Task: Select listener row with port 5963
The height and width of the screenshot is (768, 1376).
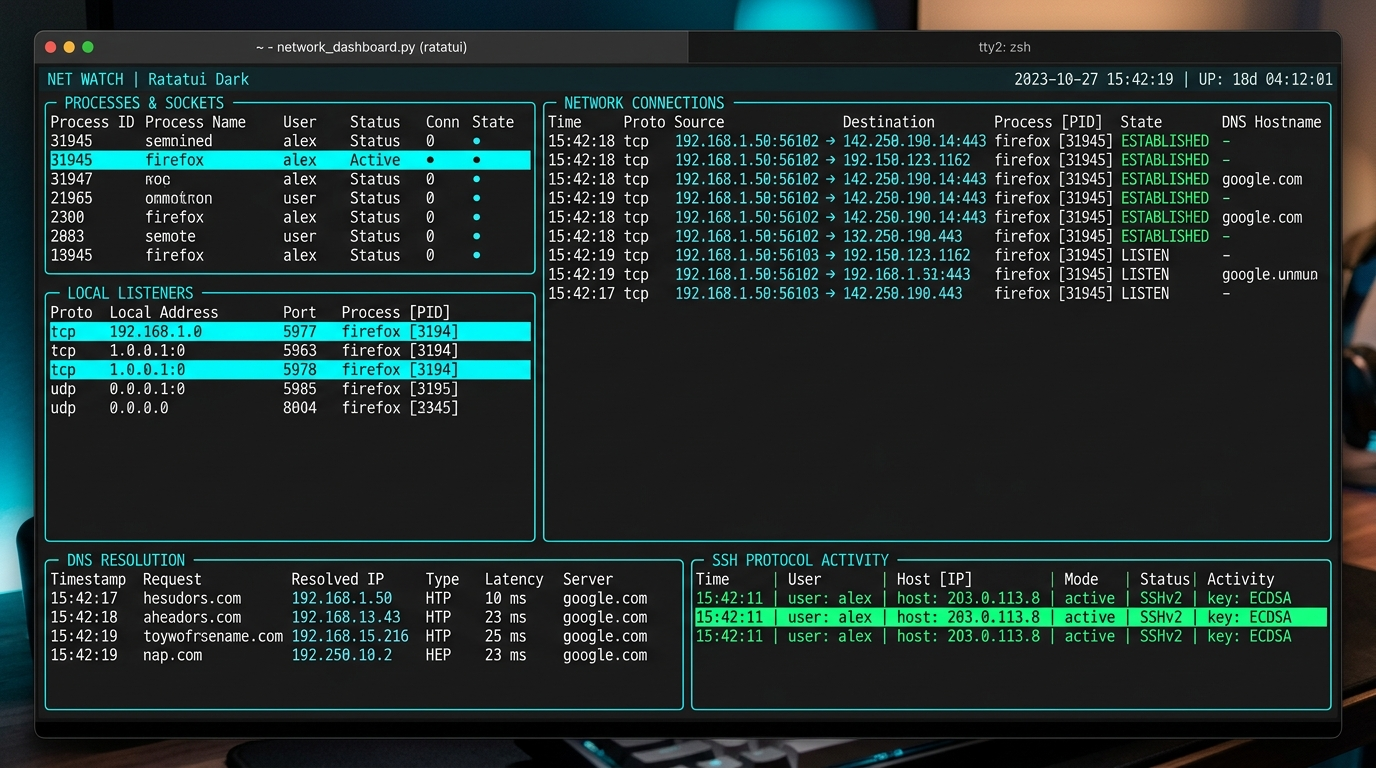Action: point(290,350)
